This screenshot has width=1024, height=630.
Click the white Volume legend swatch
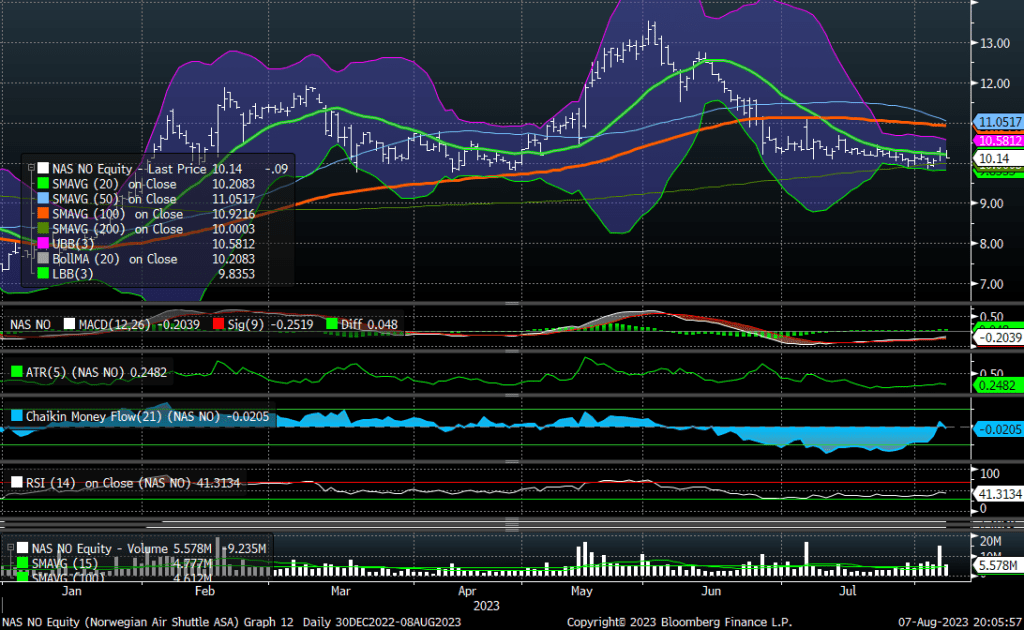(x=23, y=548)
